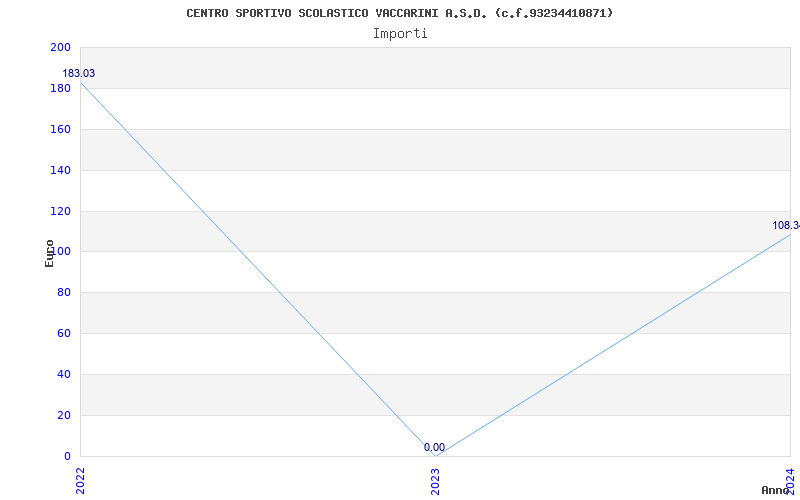Click the Importi subtitle
Screen dimensions: 800x500
[400, 34]
